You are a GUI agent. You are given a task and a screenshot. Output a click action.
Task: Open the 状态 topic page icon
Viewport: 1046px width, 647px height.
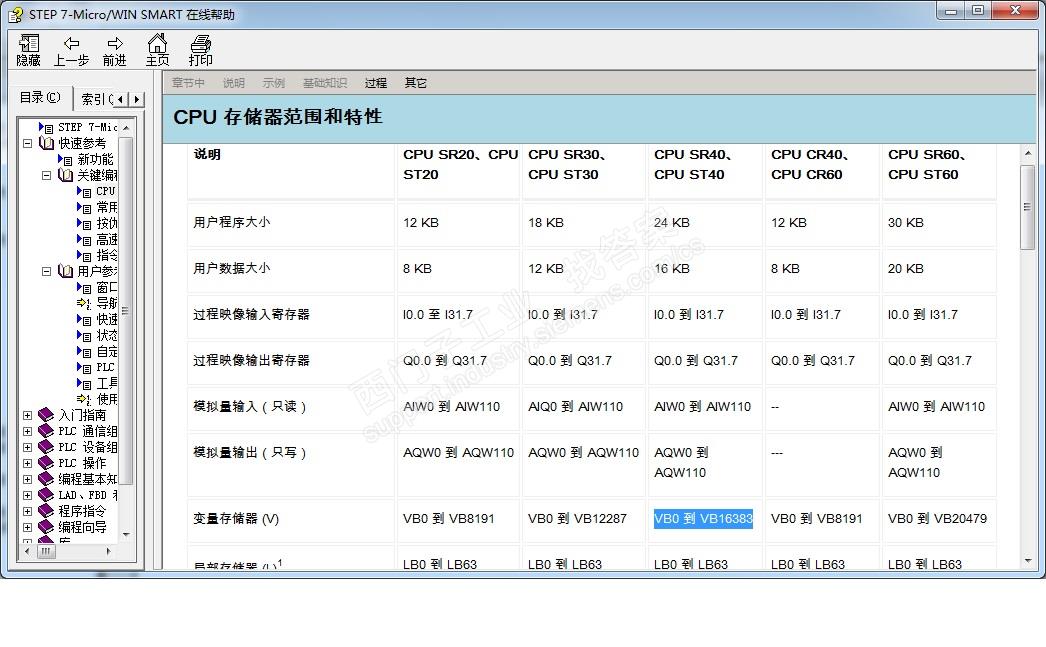pyautogui.click(x=84, y=336)
